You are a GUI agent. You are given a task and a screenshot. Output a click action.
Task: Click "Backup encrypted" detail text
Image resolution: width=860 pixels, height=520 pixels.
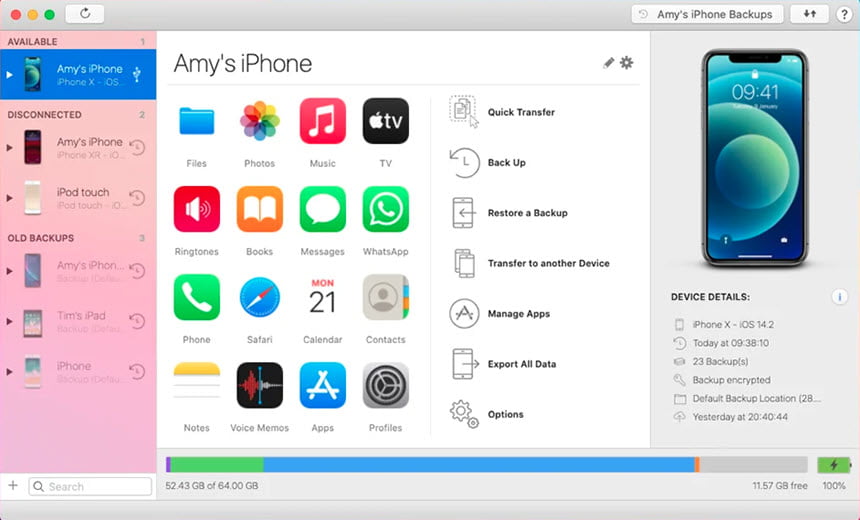(731, 380)
